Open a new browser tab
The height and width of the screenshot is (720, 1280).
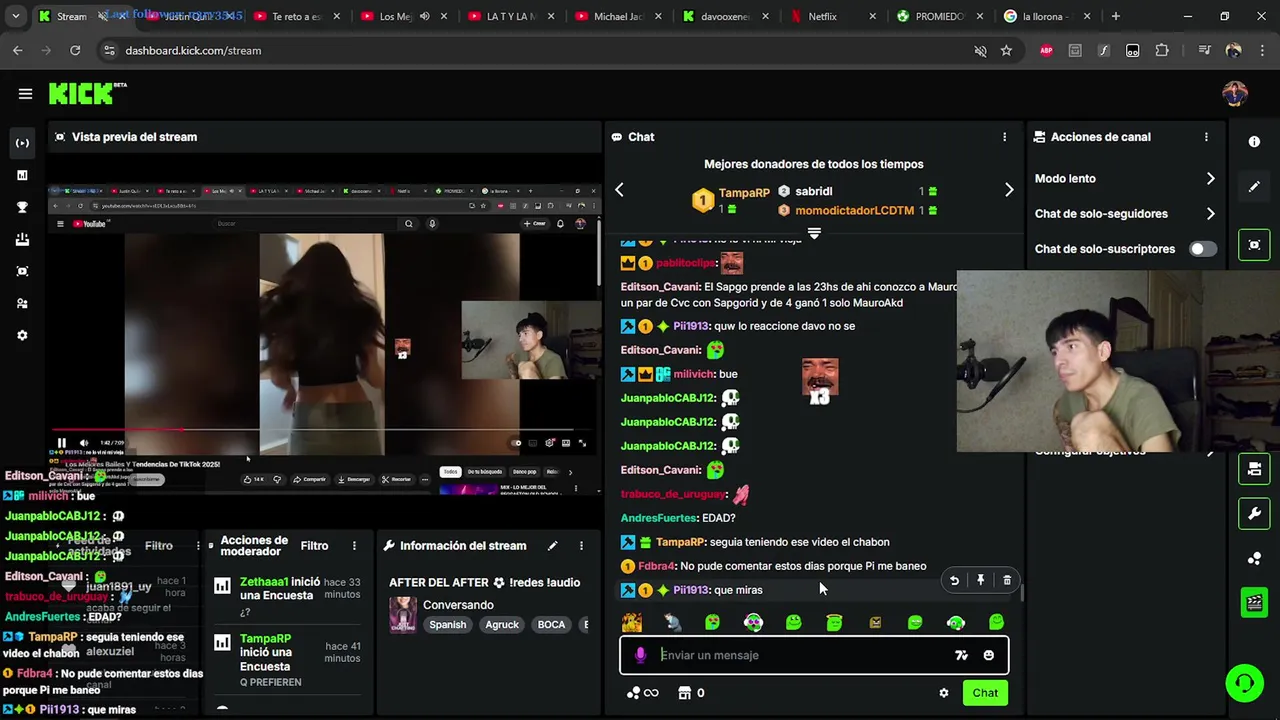1115,17
